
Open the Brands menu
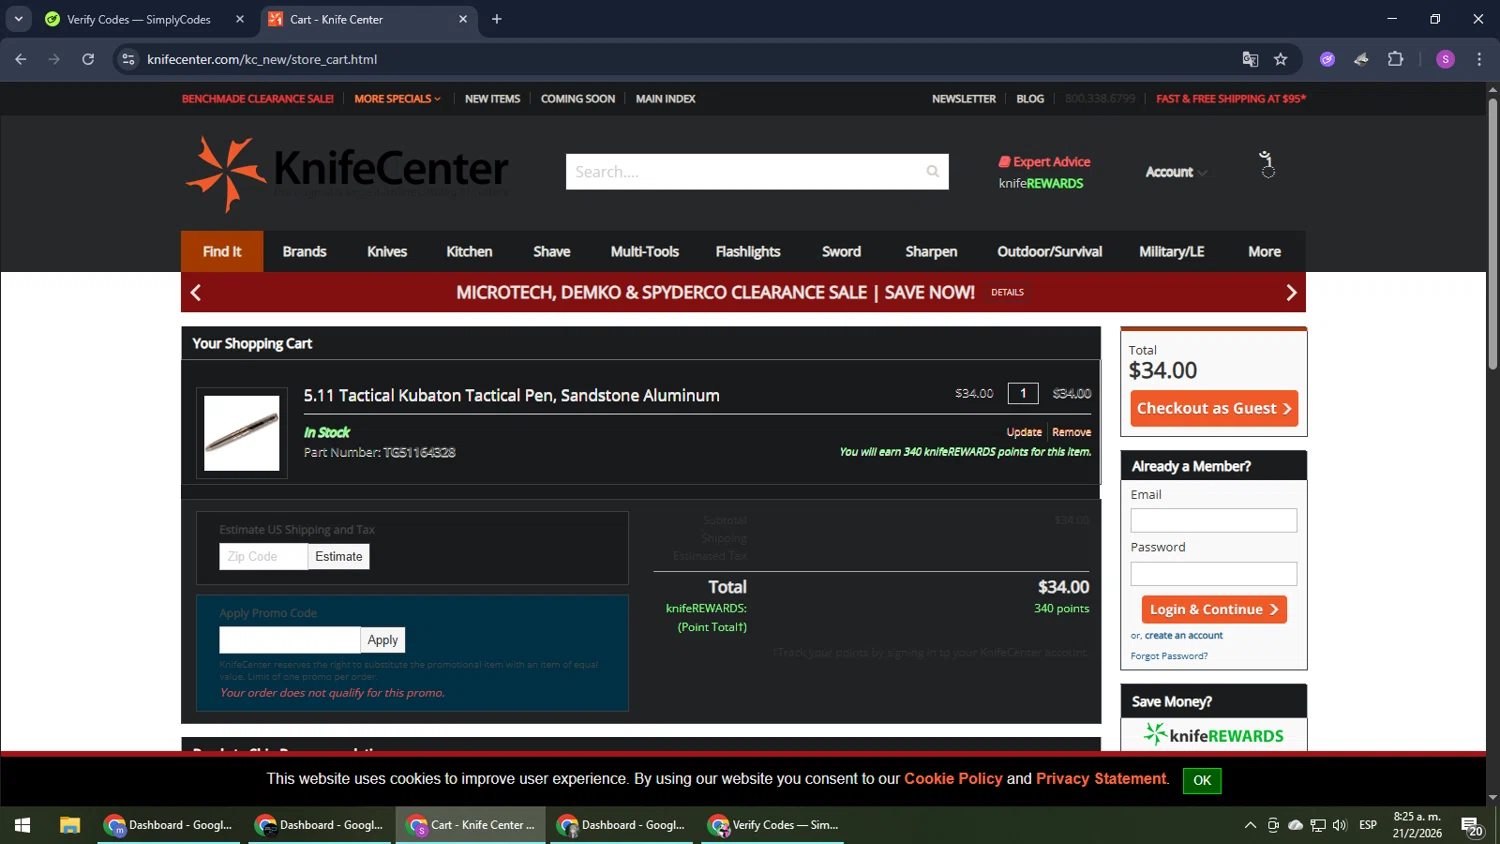coord(304,252)
